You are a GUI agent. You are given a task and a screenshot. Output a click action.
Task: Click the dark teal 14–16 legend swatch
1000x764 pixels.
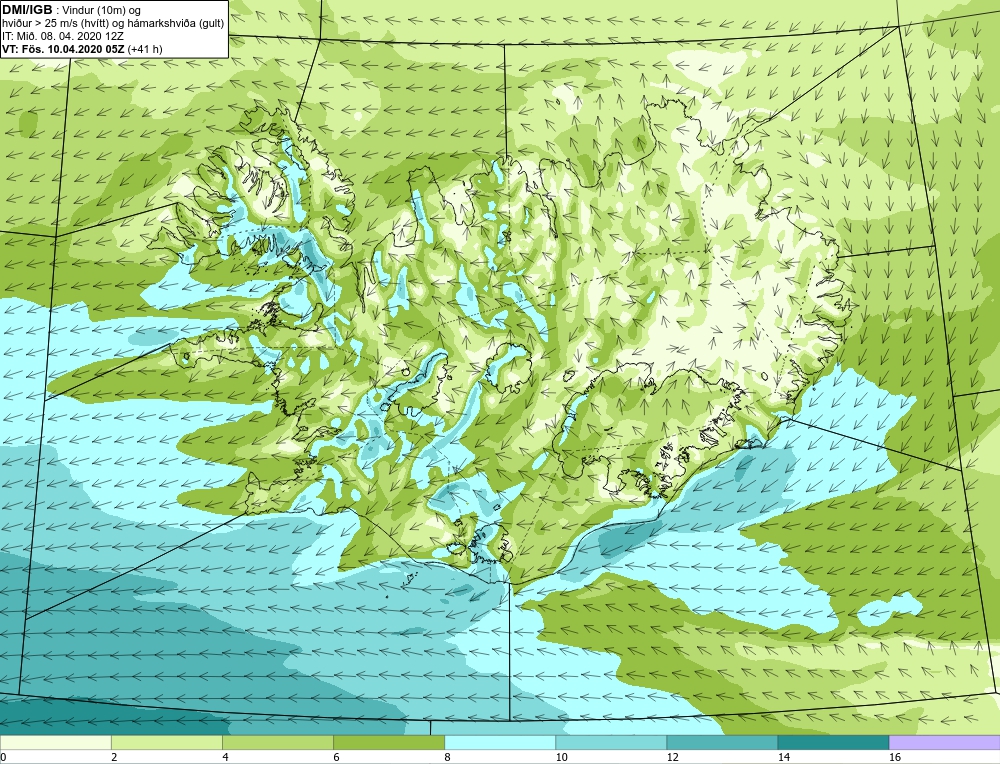point(833,742)
